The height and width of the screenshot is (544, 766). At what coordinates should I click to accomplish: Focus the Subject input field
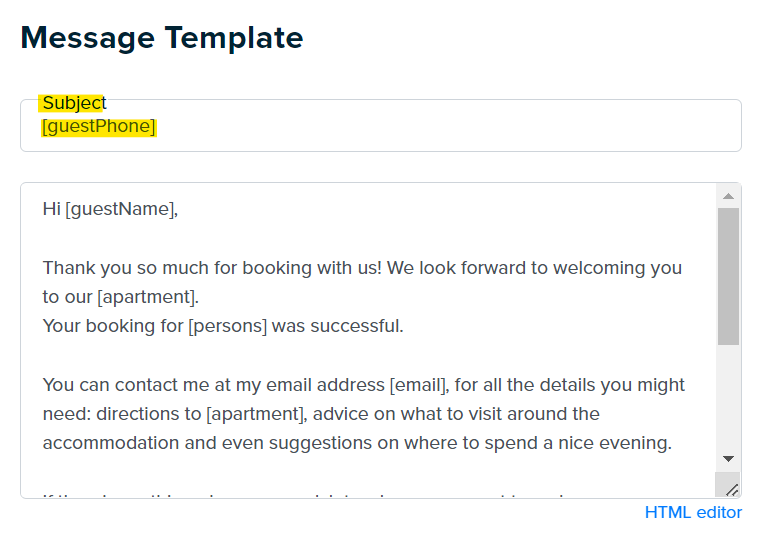[x=381, y=126]
